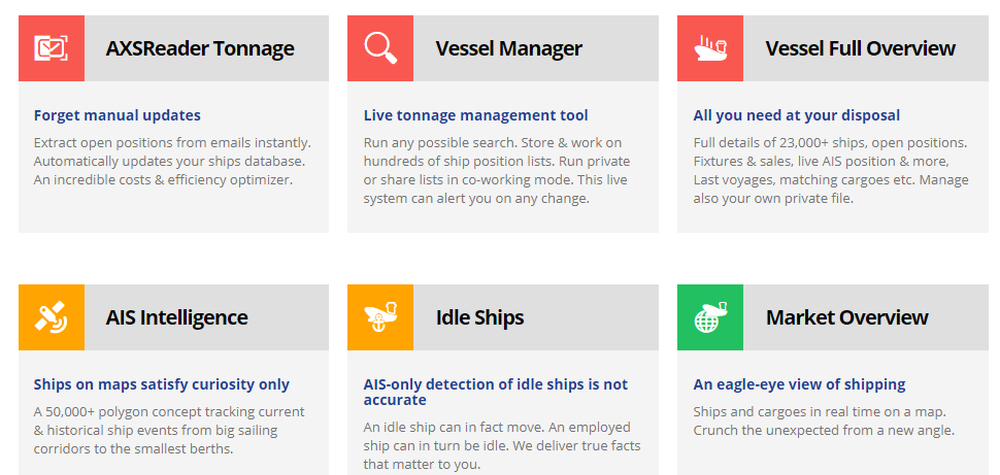The image size is (1000, 475).
Task: Click the Vessel Manager description paragraph
Action: tap(496, 170)
